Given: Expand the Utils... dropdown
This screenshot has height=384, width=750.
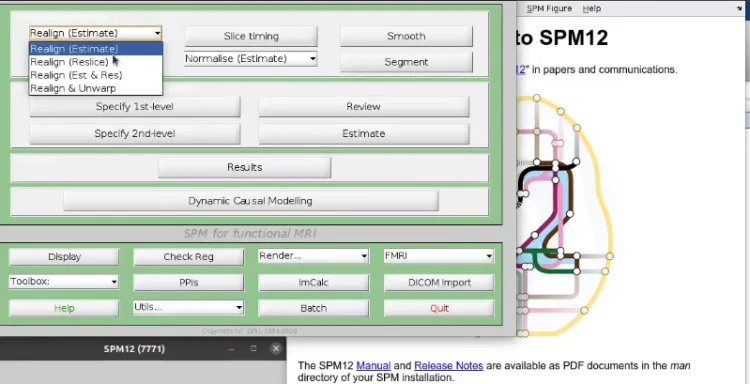Looking at the screenshot, I should [188, 307].
